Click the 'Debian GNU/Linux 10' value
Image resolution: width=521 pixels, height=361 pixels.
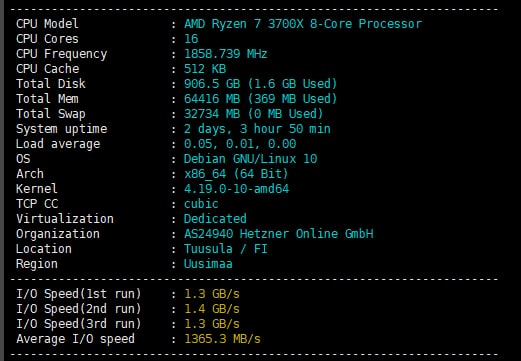click(250, 159)
